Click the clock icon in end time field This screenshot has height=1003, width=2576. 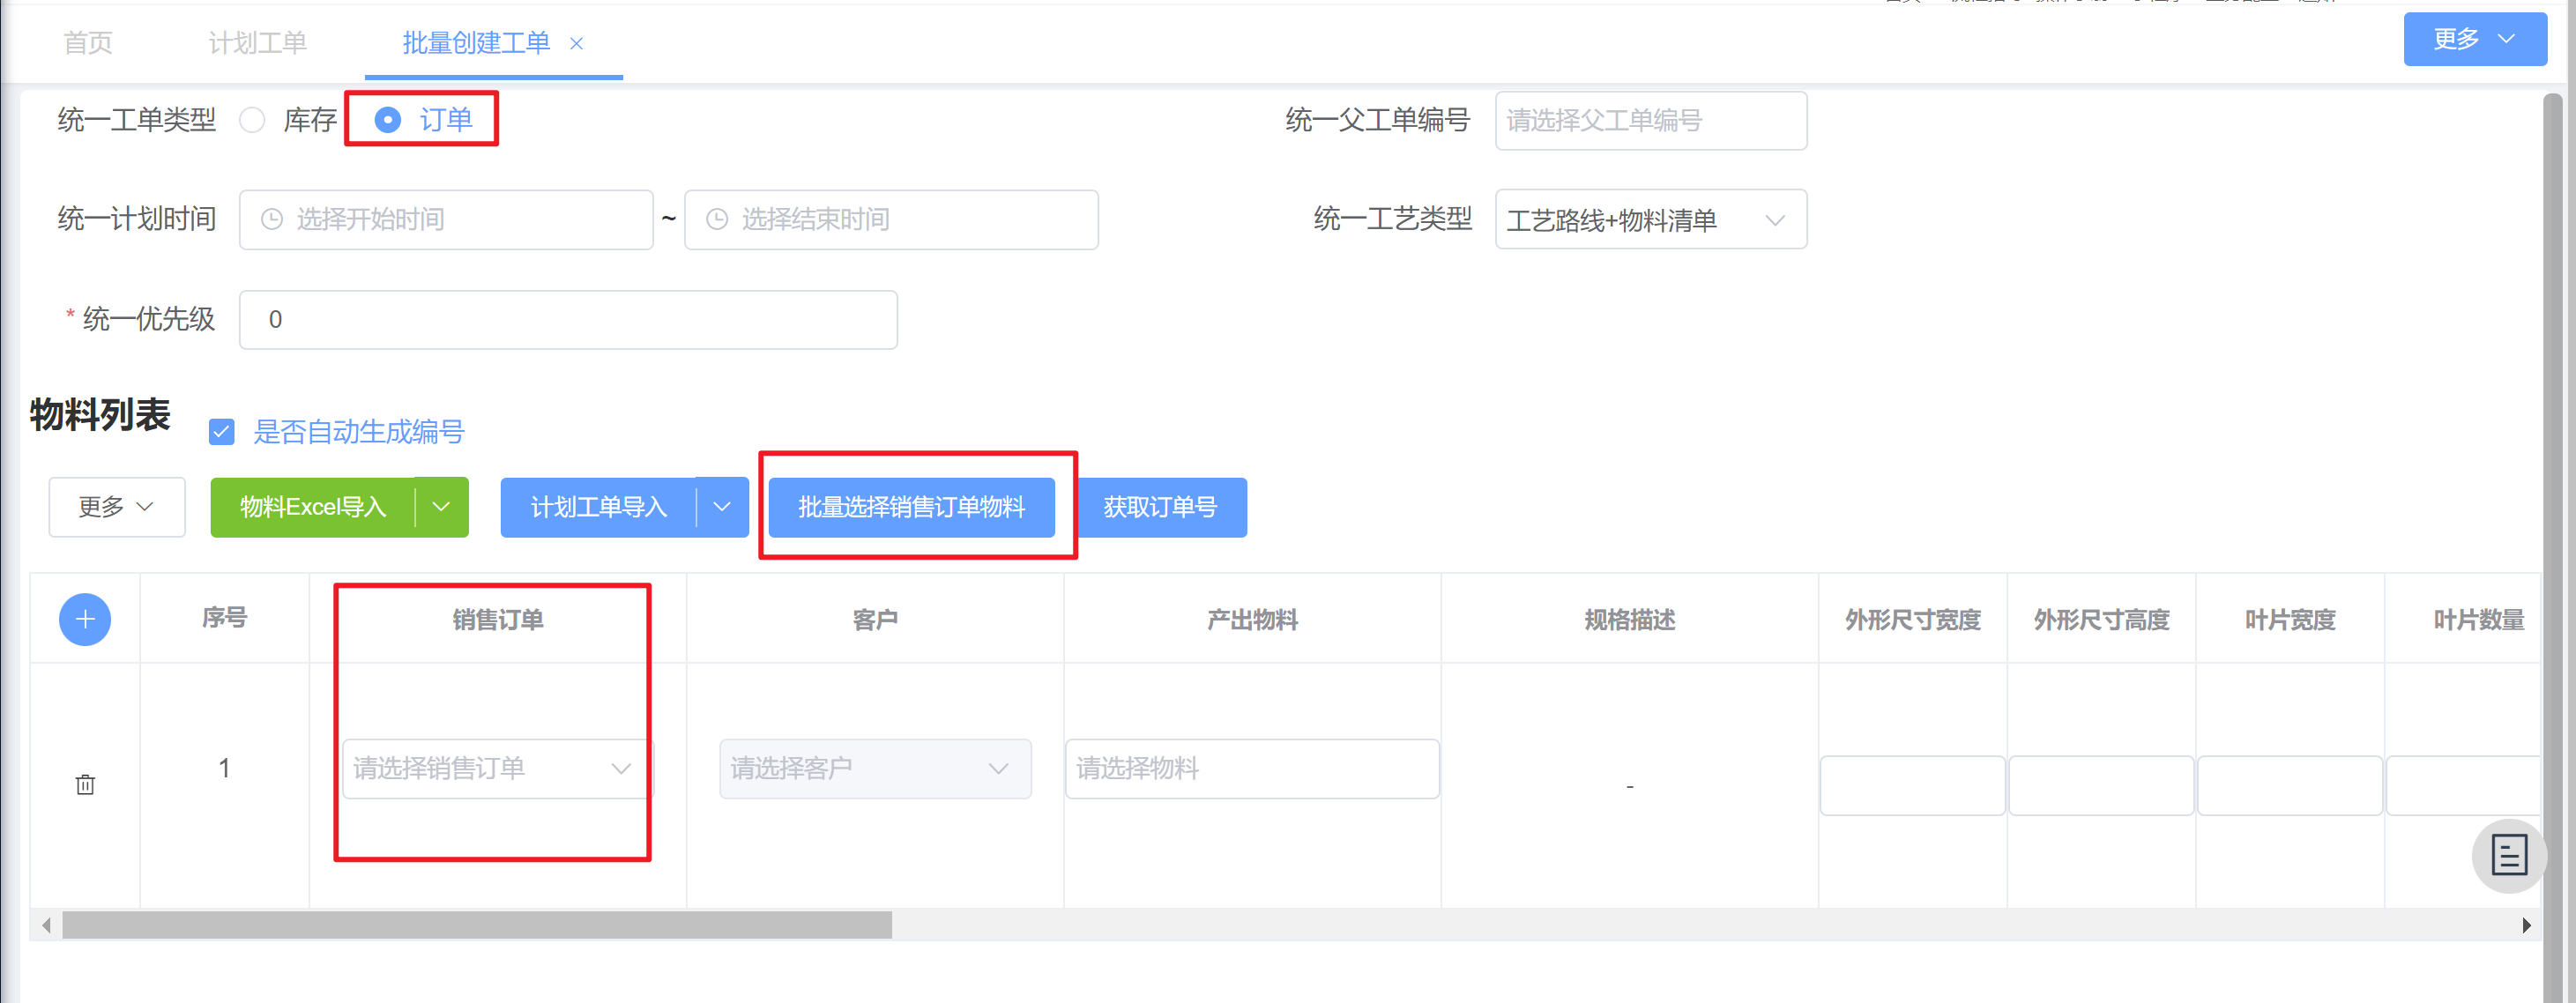(x=716, y=219)
